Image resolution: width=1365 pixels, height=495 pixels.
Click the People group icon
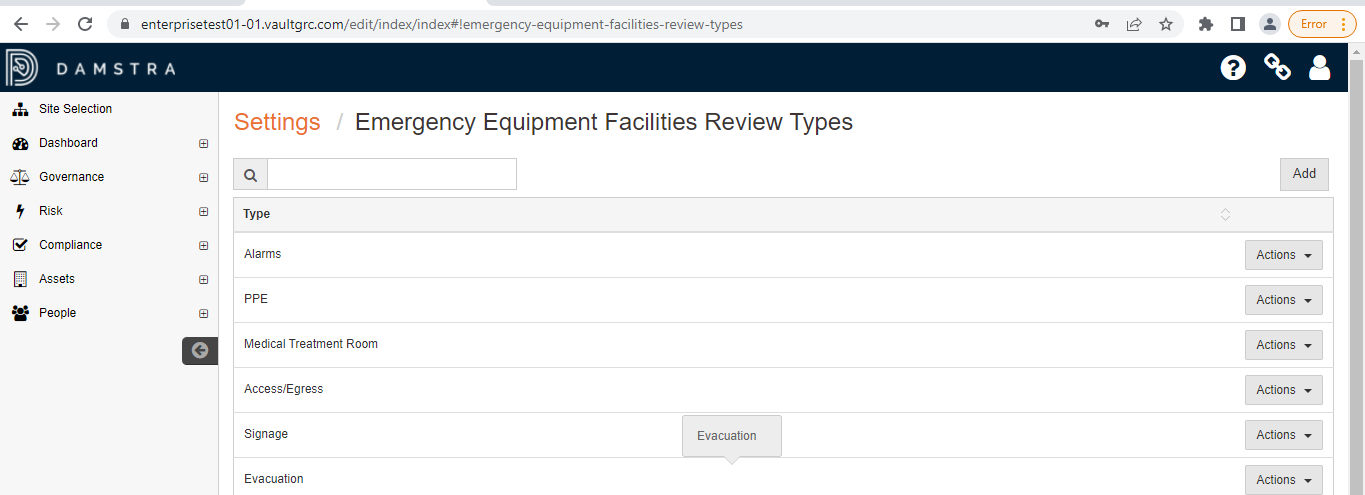point(20,313)
